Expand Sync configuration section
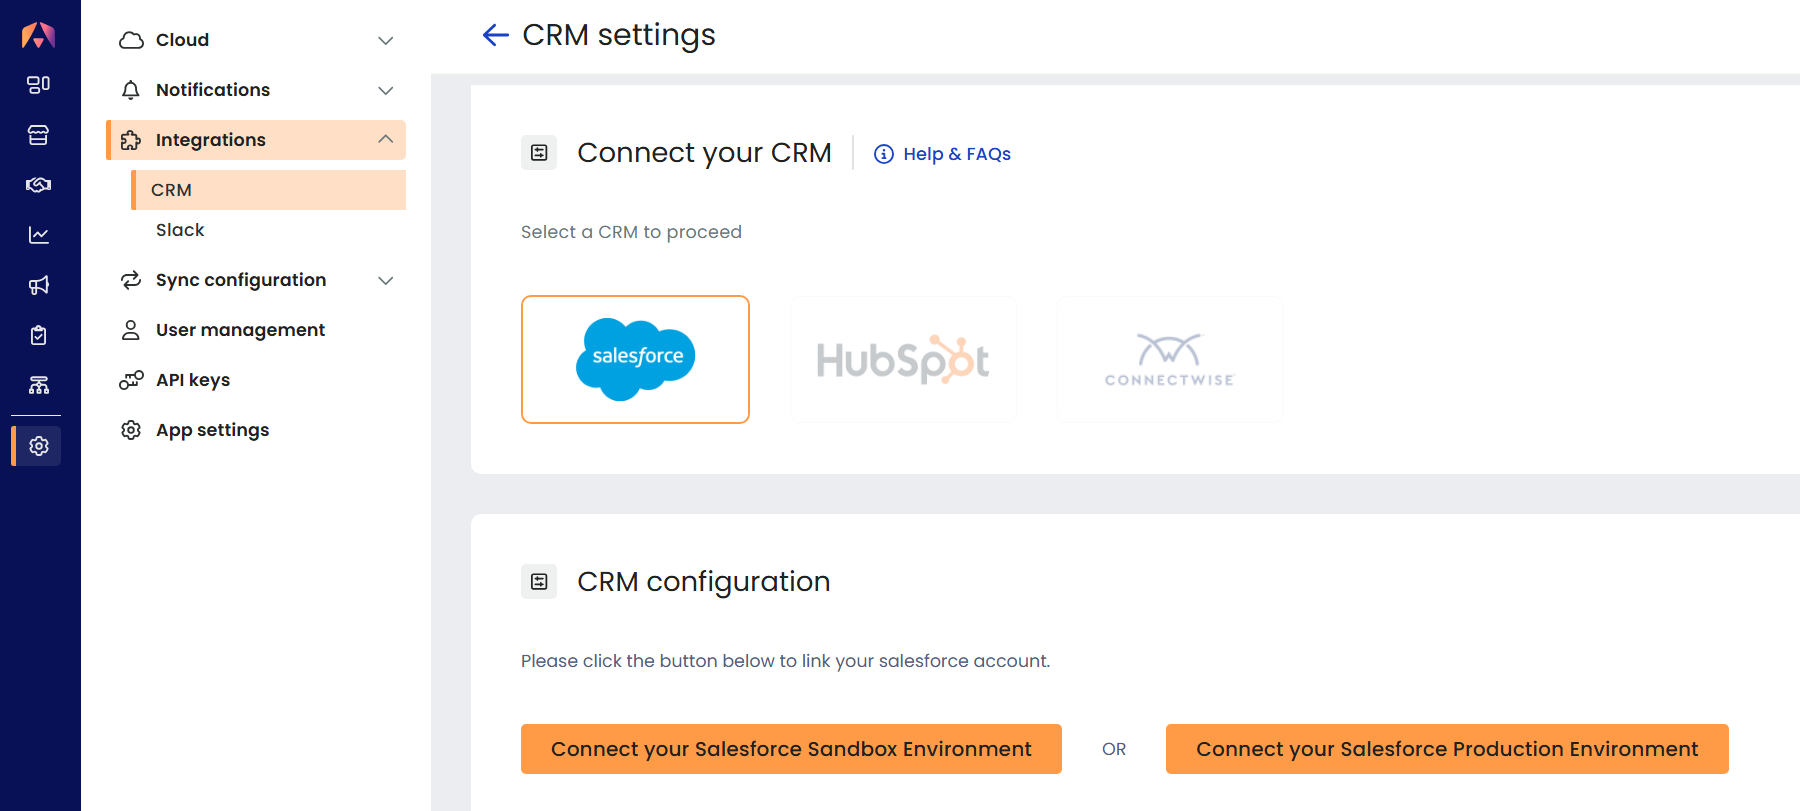Image resolution: width=1800 pixels, height=811 pixels. pos(256,280)
